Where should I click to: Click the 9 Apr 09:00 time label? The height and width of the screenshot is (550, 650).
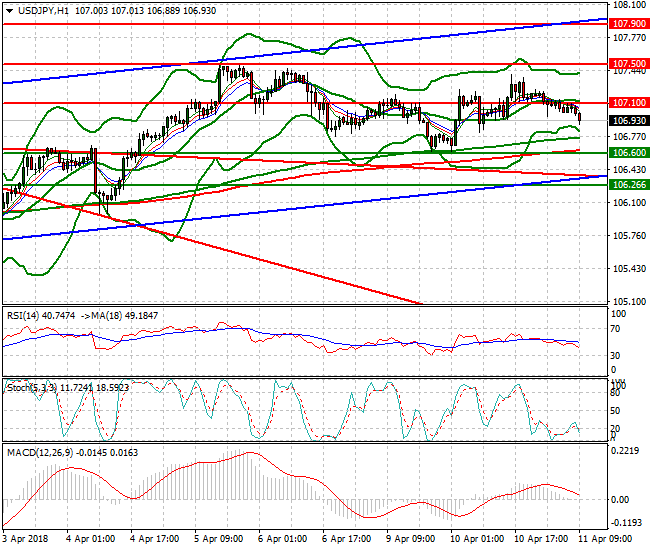(x=410, y=539)
